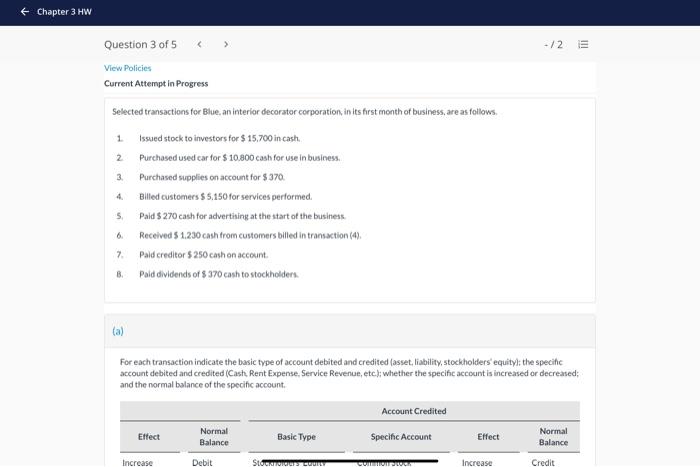Image resolution: width=700 pixels, height=467 pixels.
Task: Go to the previous question chevron
Action: click(x=200, y=44)
